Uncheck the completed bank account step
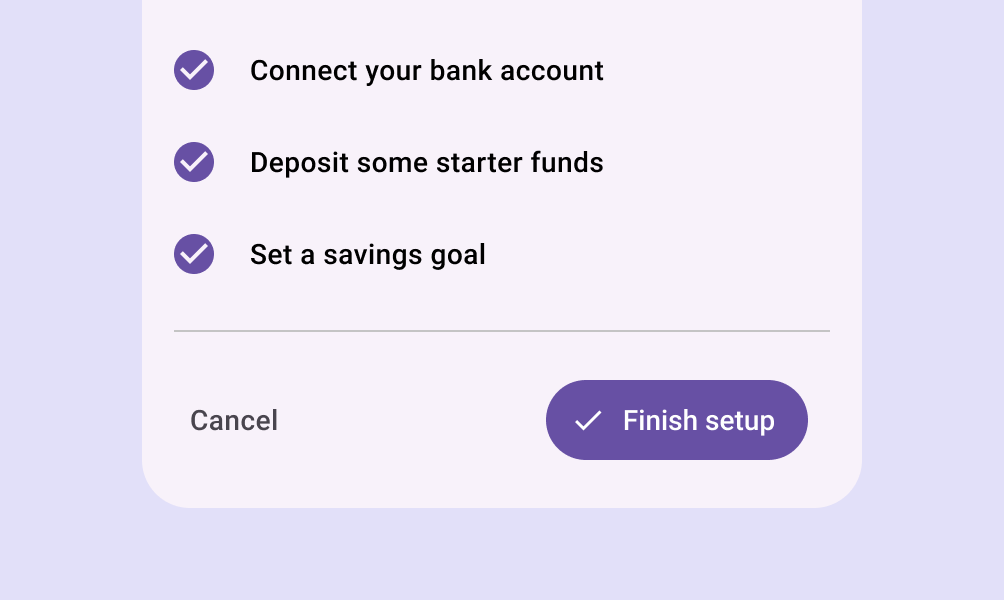Viewport: 1004px width, 600px height. pos(194,70)
